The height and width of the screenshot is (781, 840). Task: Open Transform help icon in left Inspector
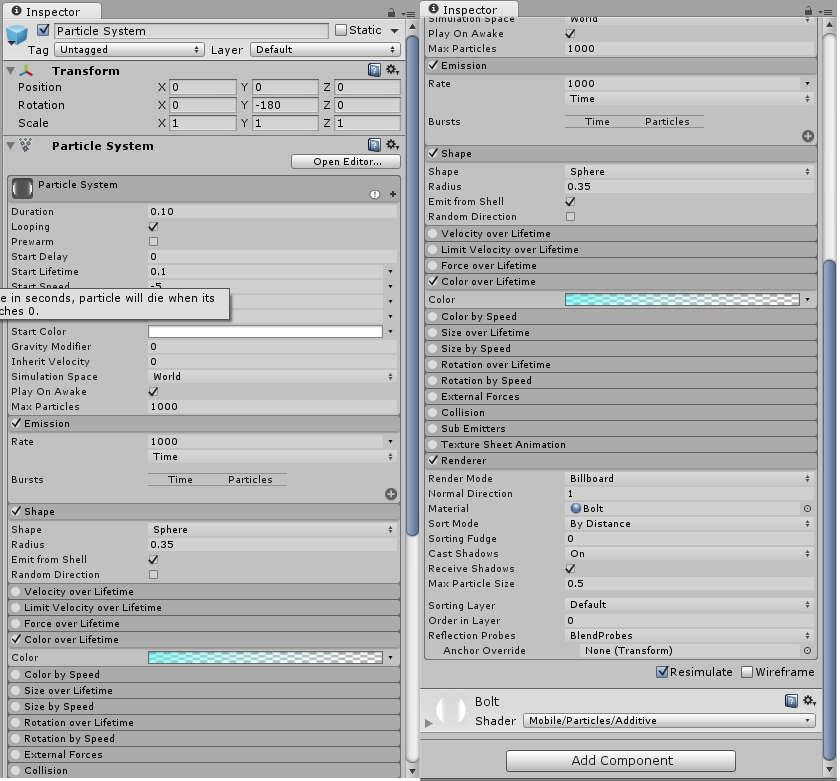374,70
